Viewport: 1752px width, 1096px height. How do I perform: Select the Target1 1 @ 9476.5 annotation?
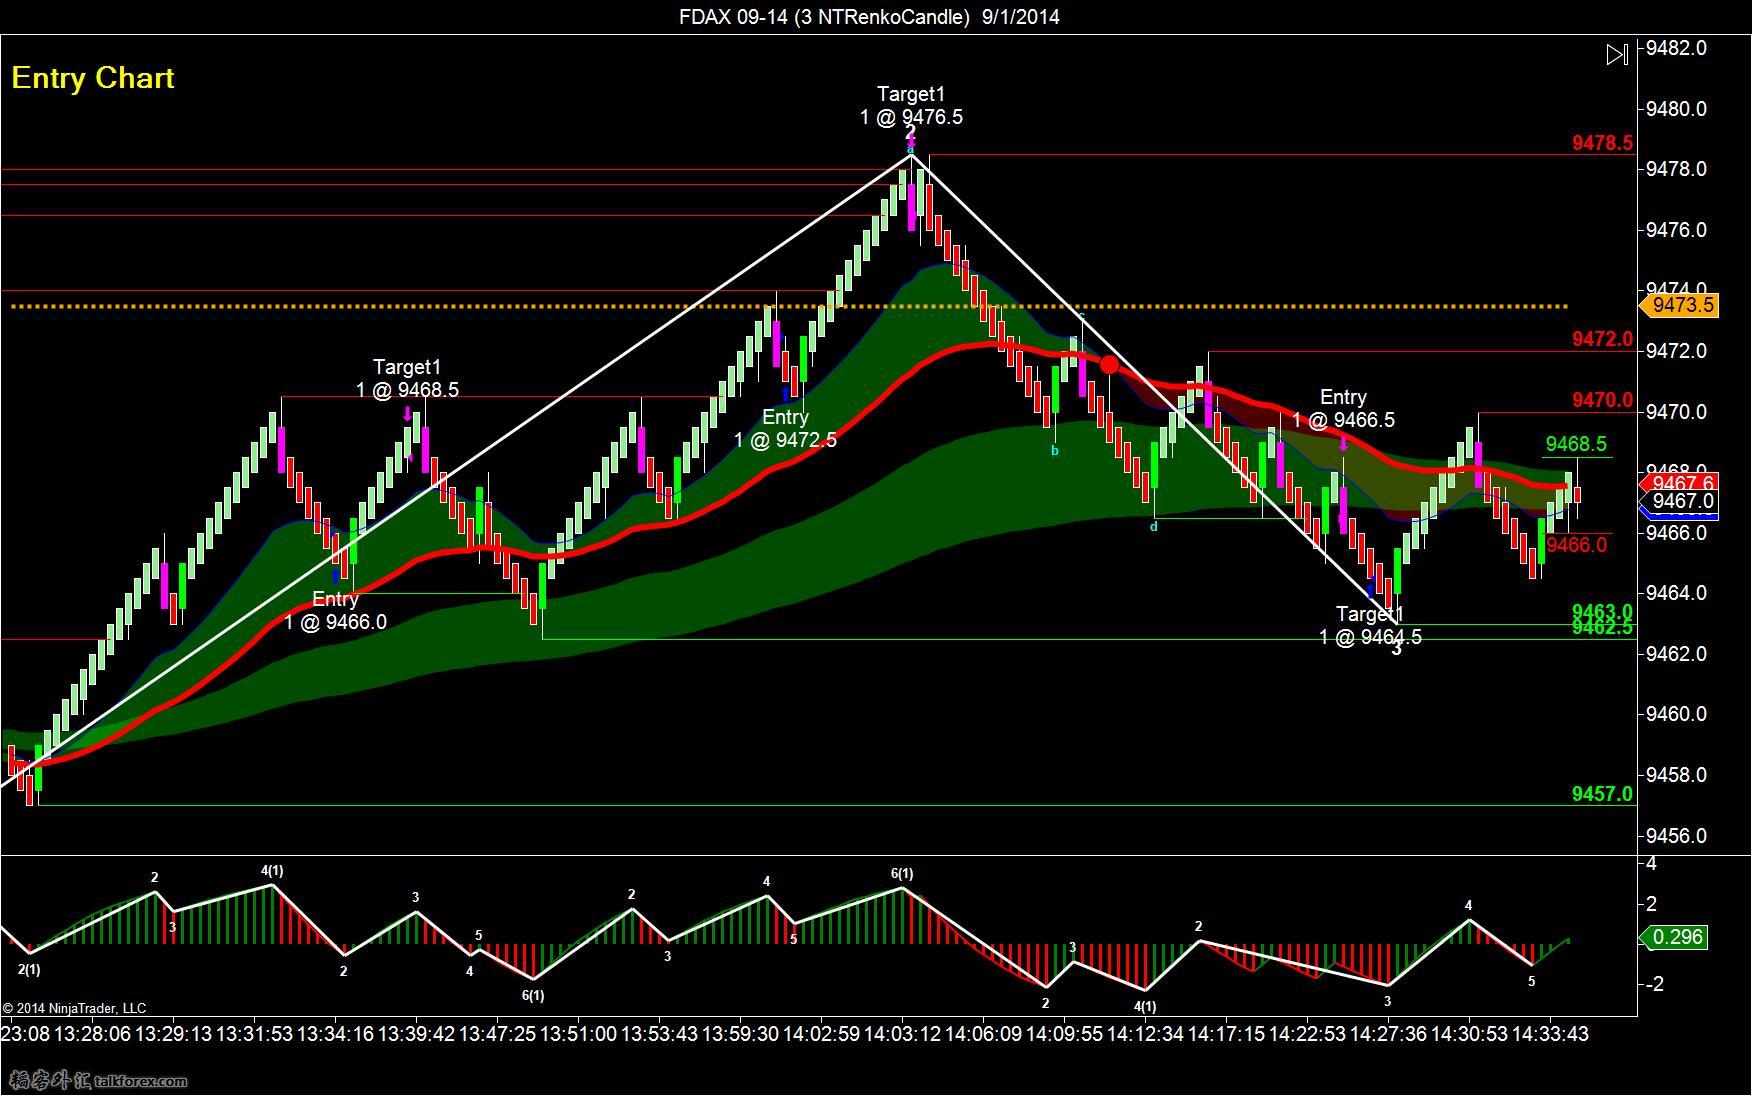pos(911,105)
